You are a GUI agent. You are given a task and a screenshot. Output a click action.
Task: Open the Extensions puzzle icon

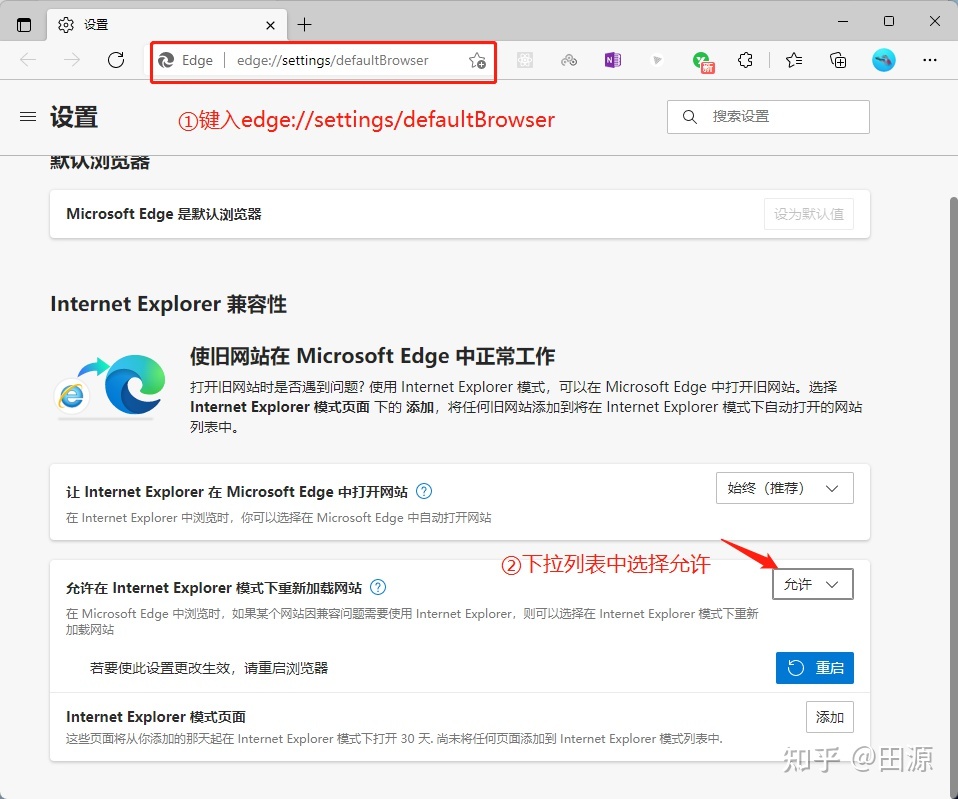[745, 60]
